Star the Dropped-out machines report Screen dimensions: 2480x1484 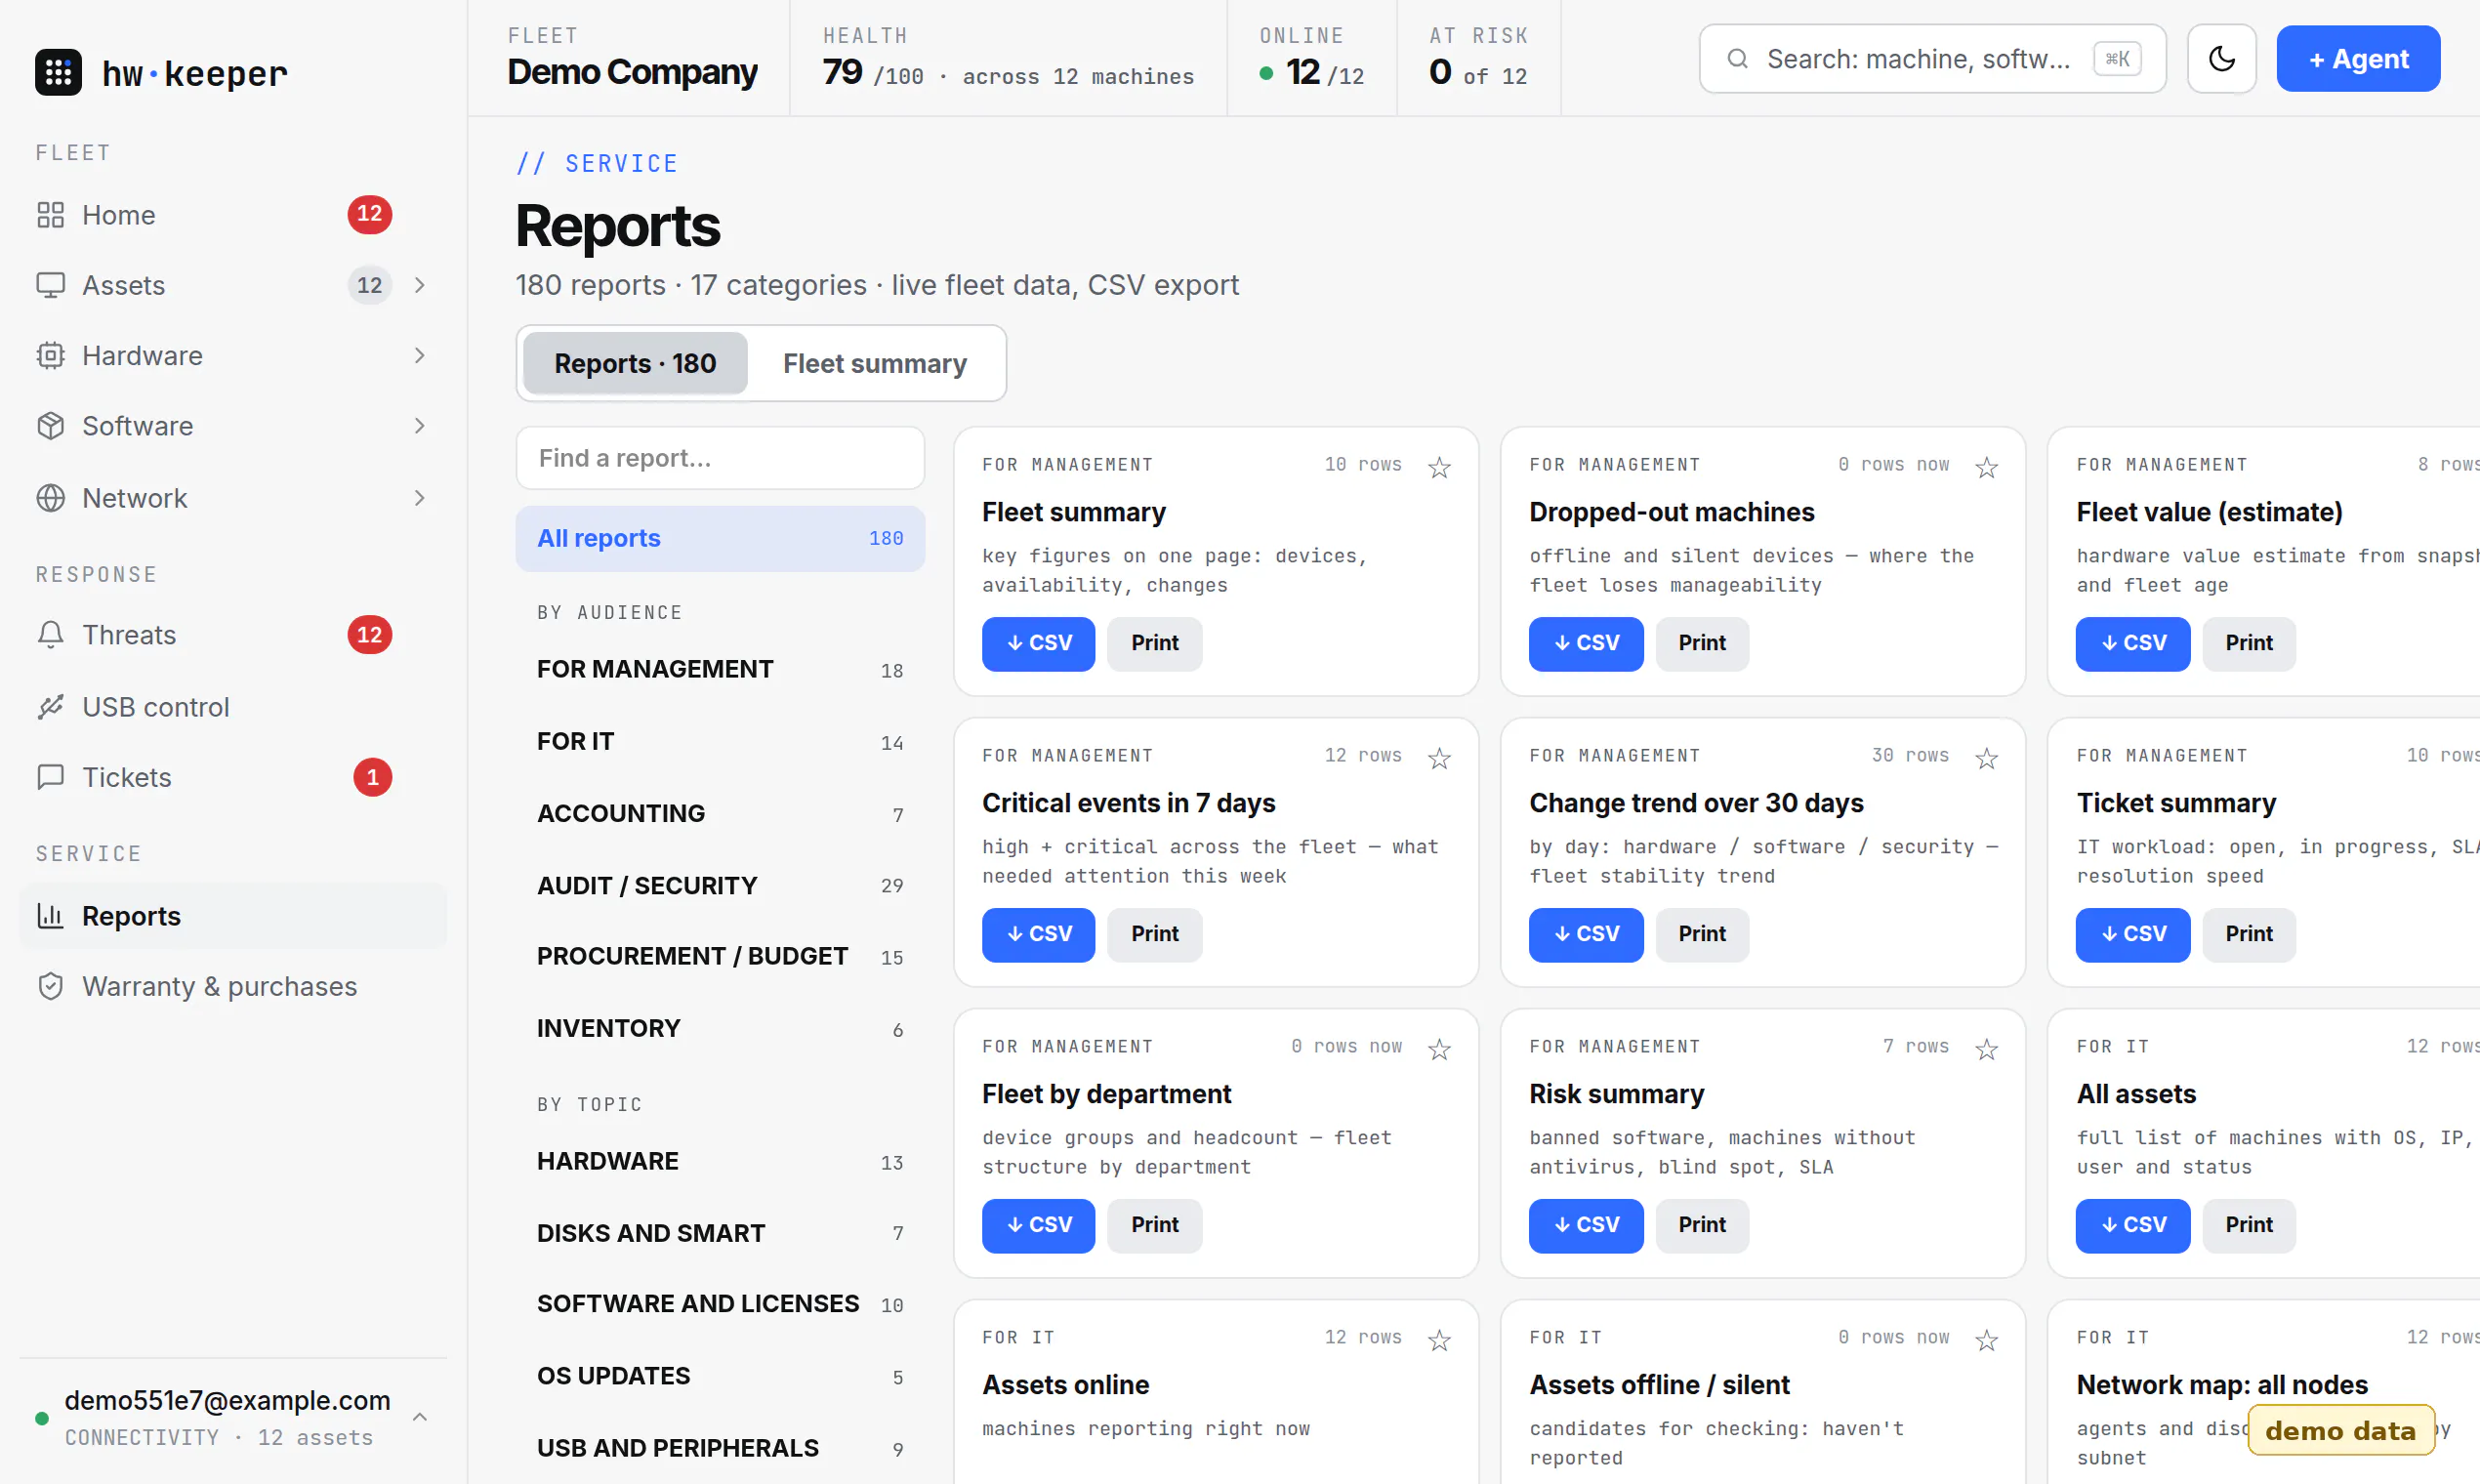point(1986,467)
